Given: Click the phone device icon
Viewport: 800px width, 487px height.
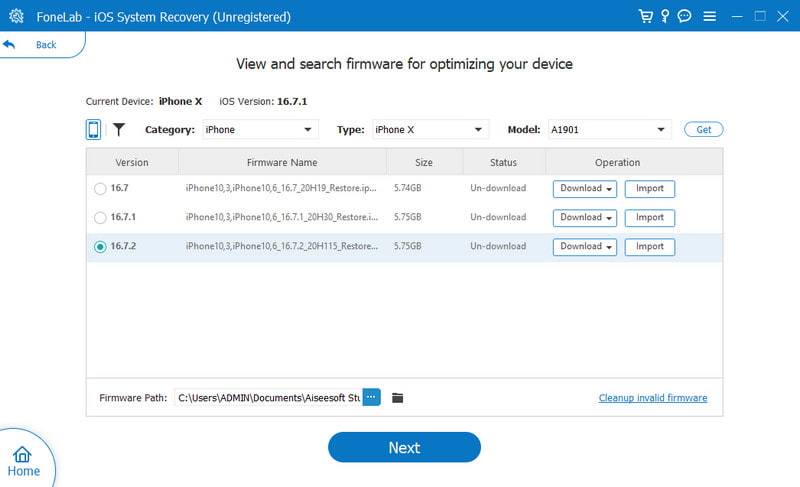Looking at the screenshot, I should pyautogui.click(x=93, y=130).
